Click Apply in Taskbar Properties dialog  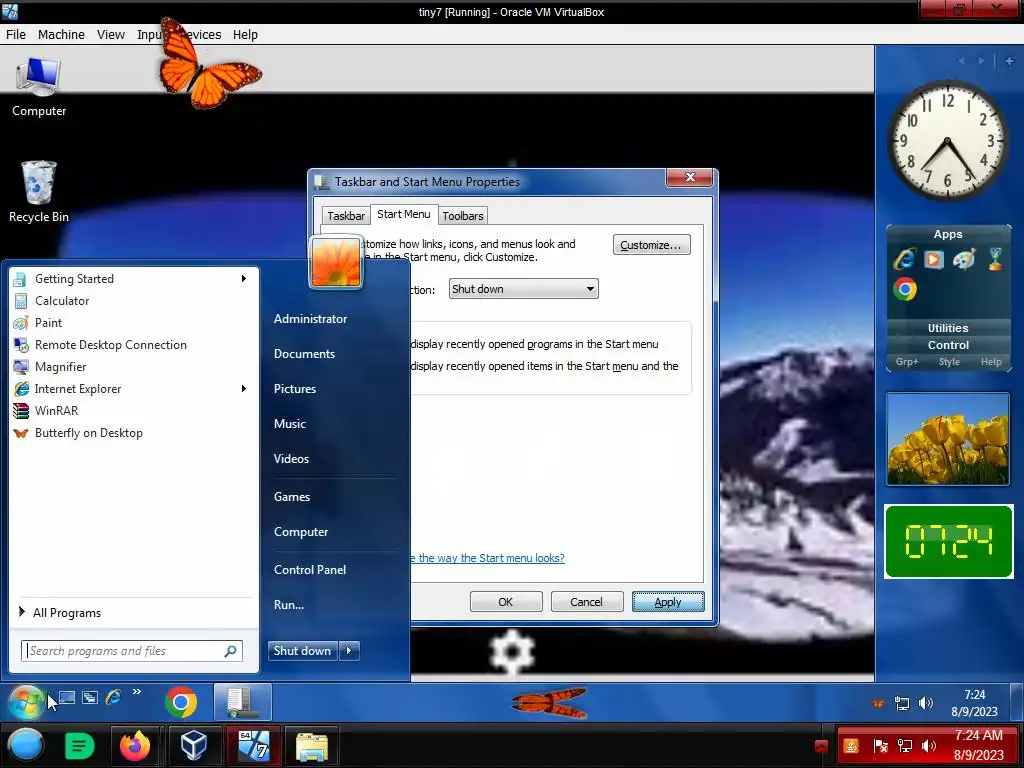667,601
